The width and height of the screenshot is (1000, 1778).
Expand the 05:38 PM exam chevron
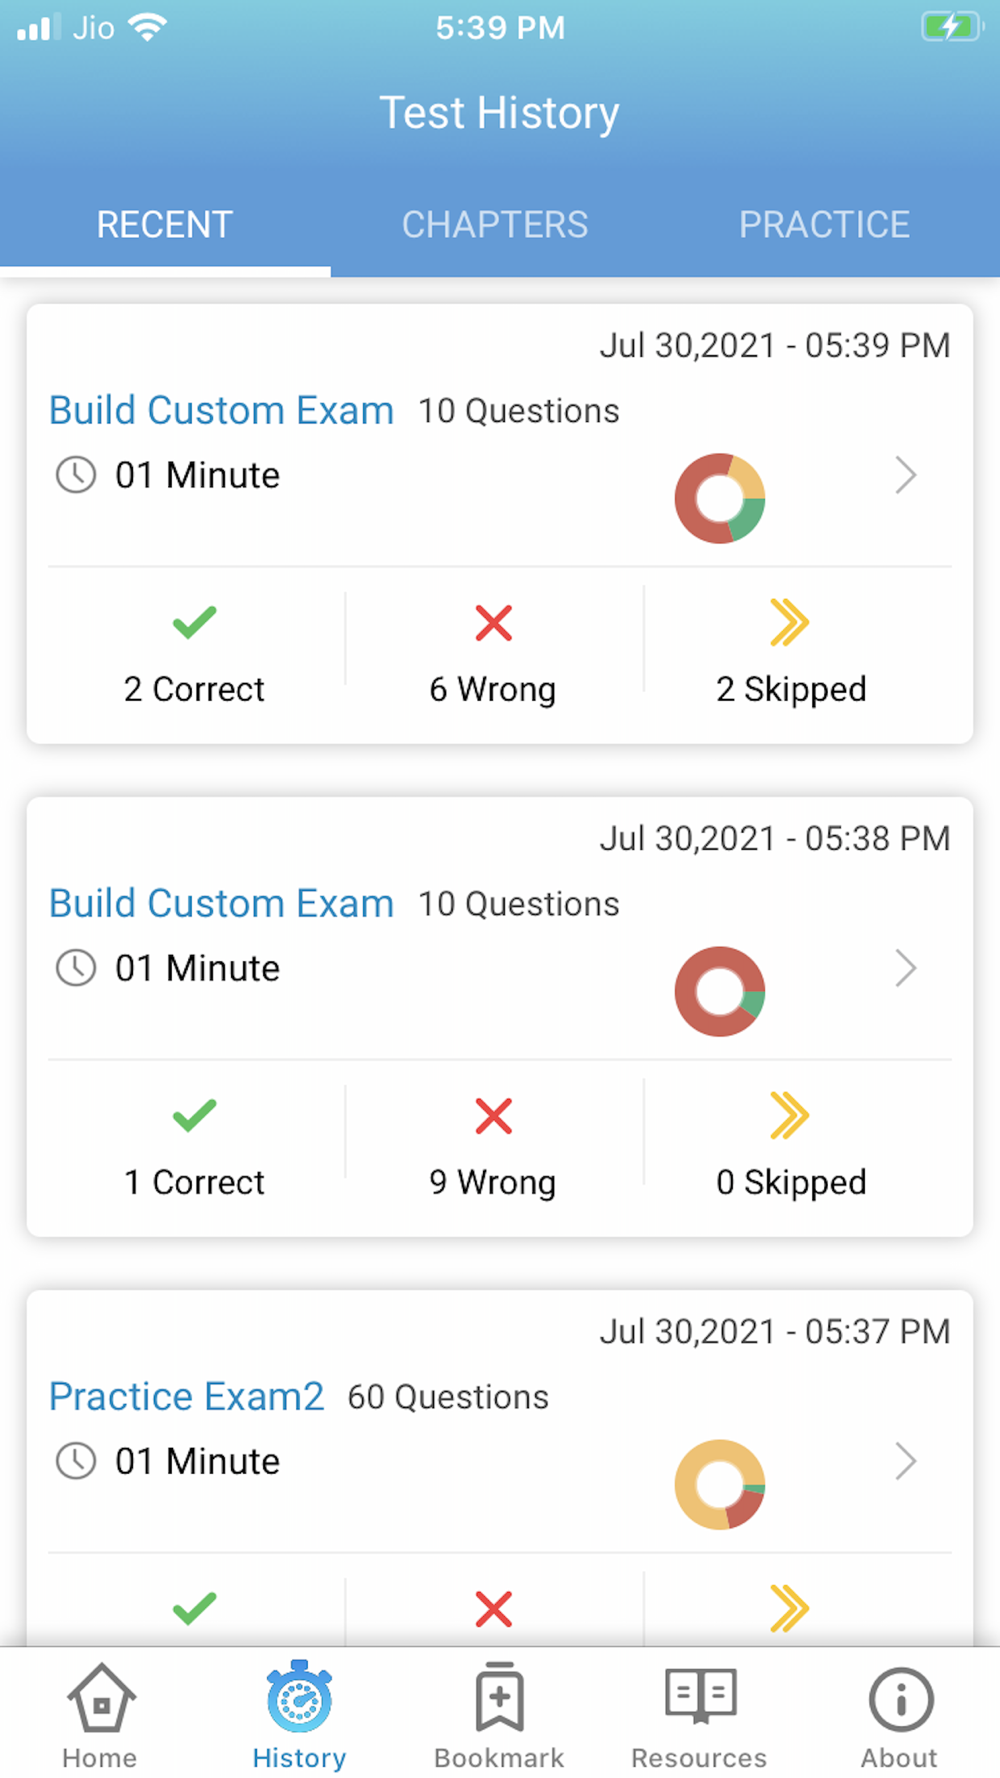905,968
